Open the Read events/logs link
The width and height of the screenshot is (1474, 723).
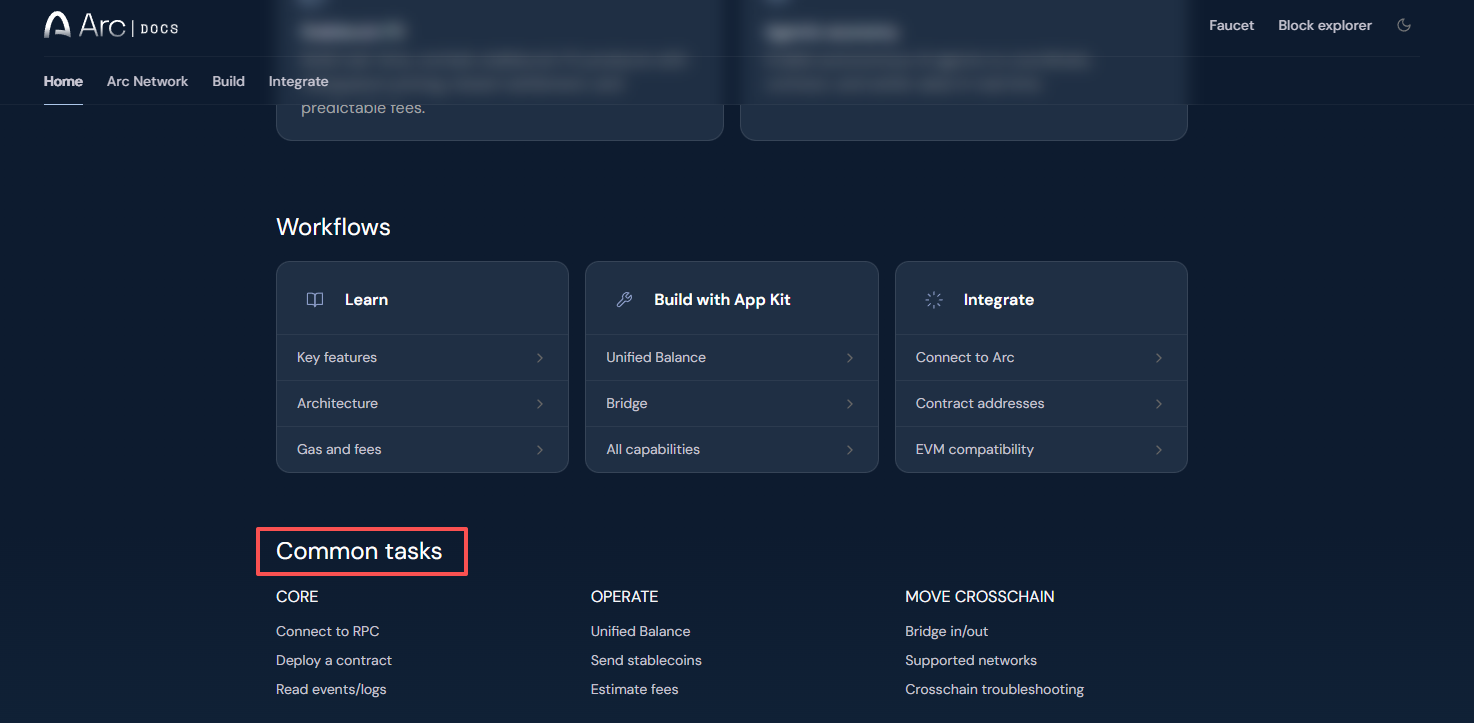331,689
